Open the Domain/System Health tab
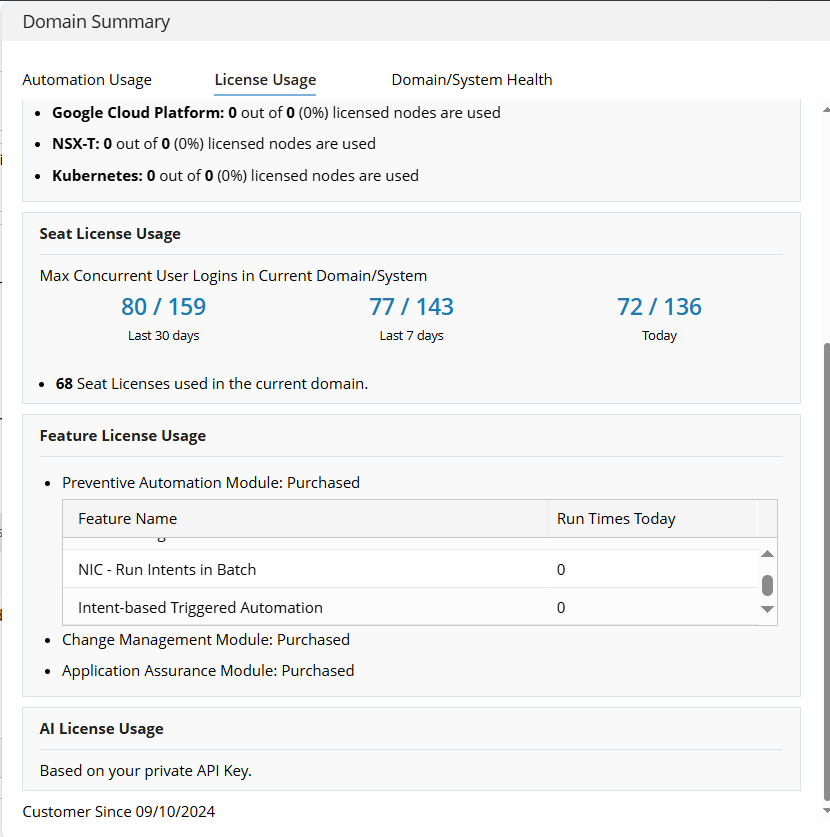The image size is (830, 837). click(x=471, y=80)
